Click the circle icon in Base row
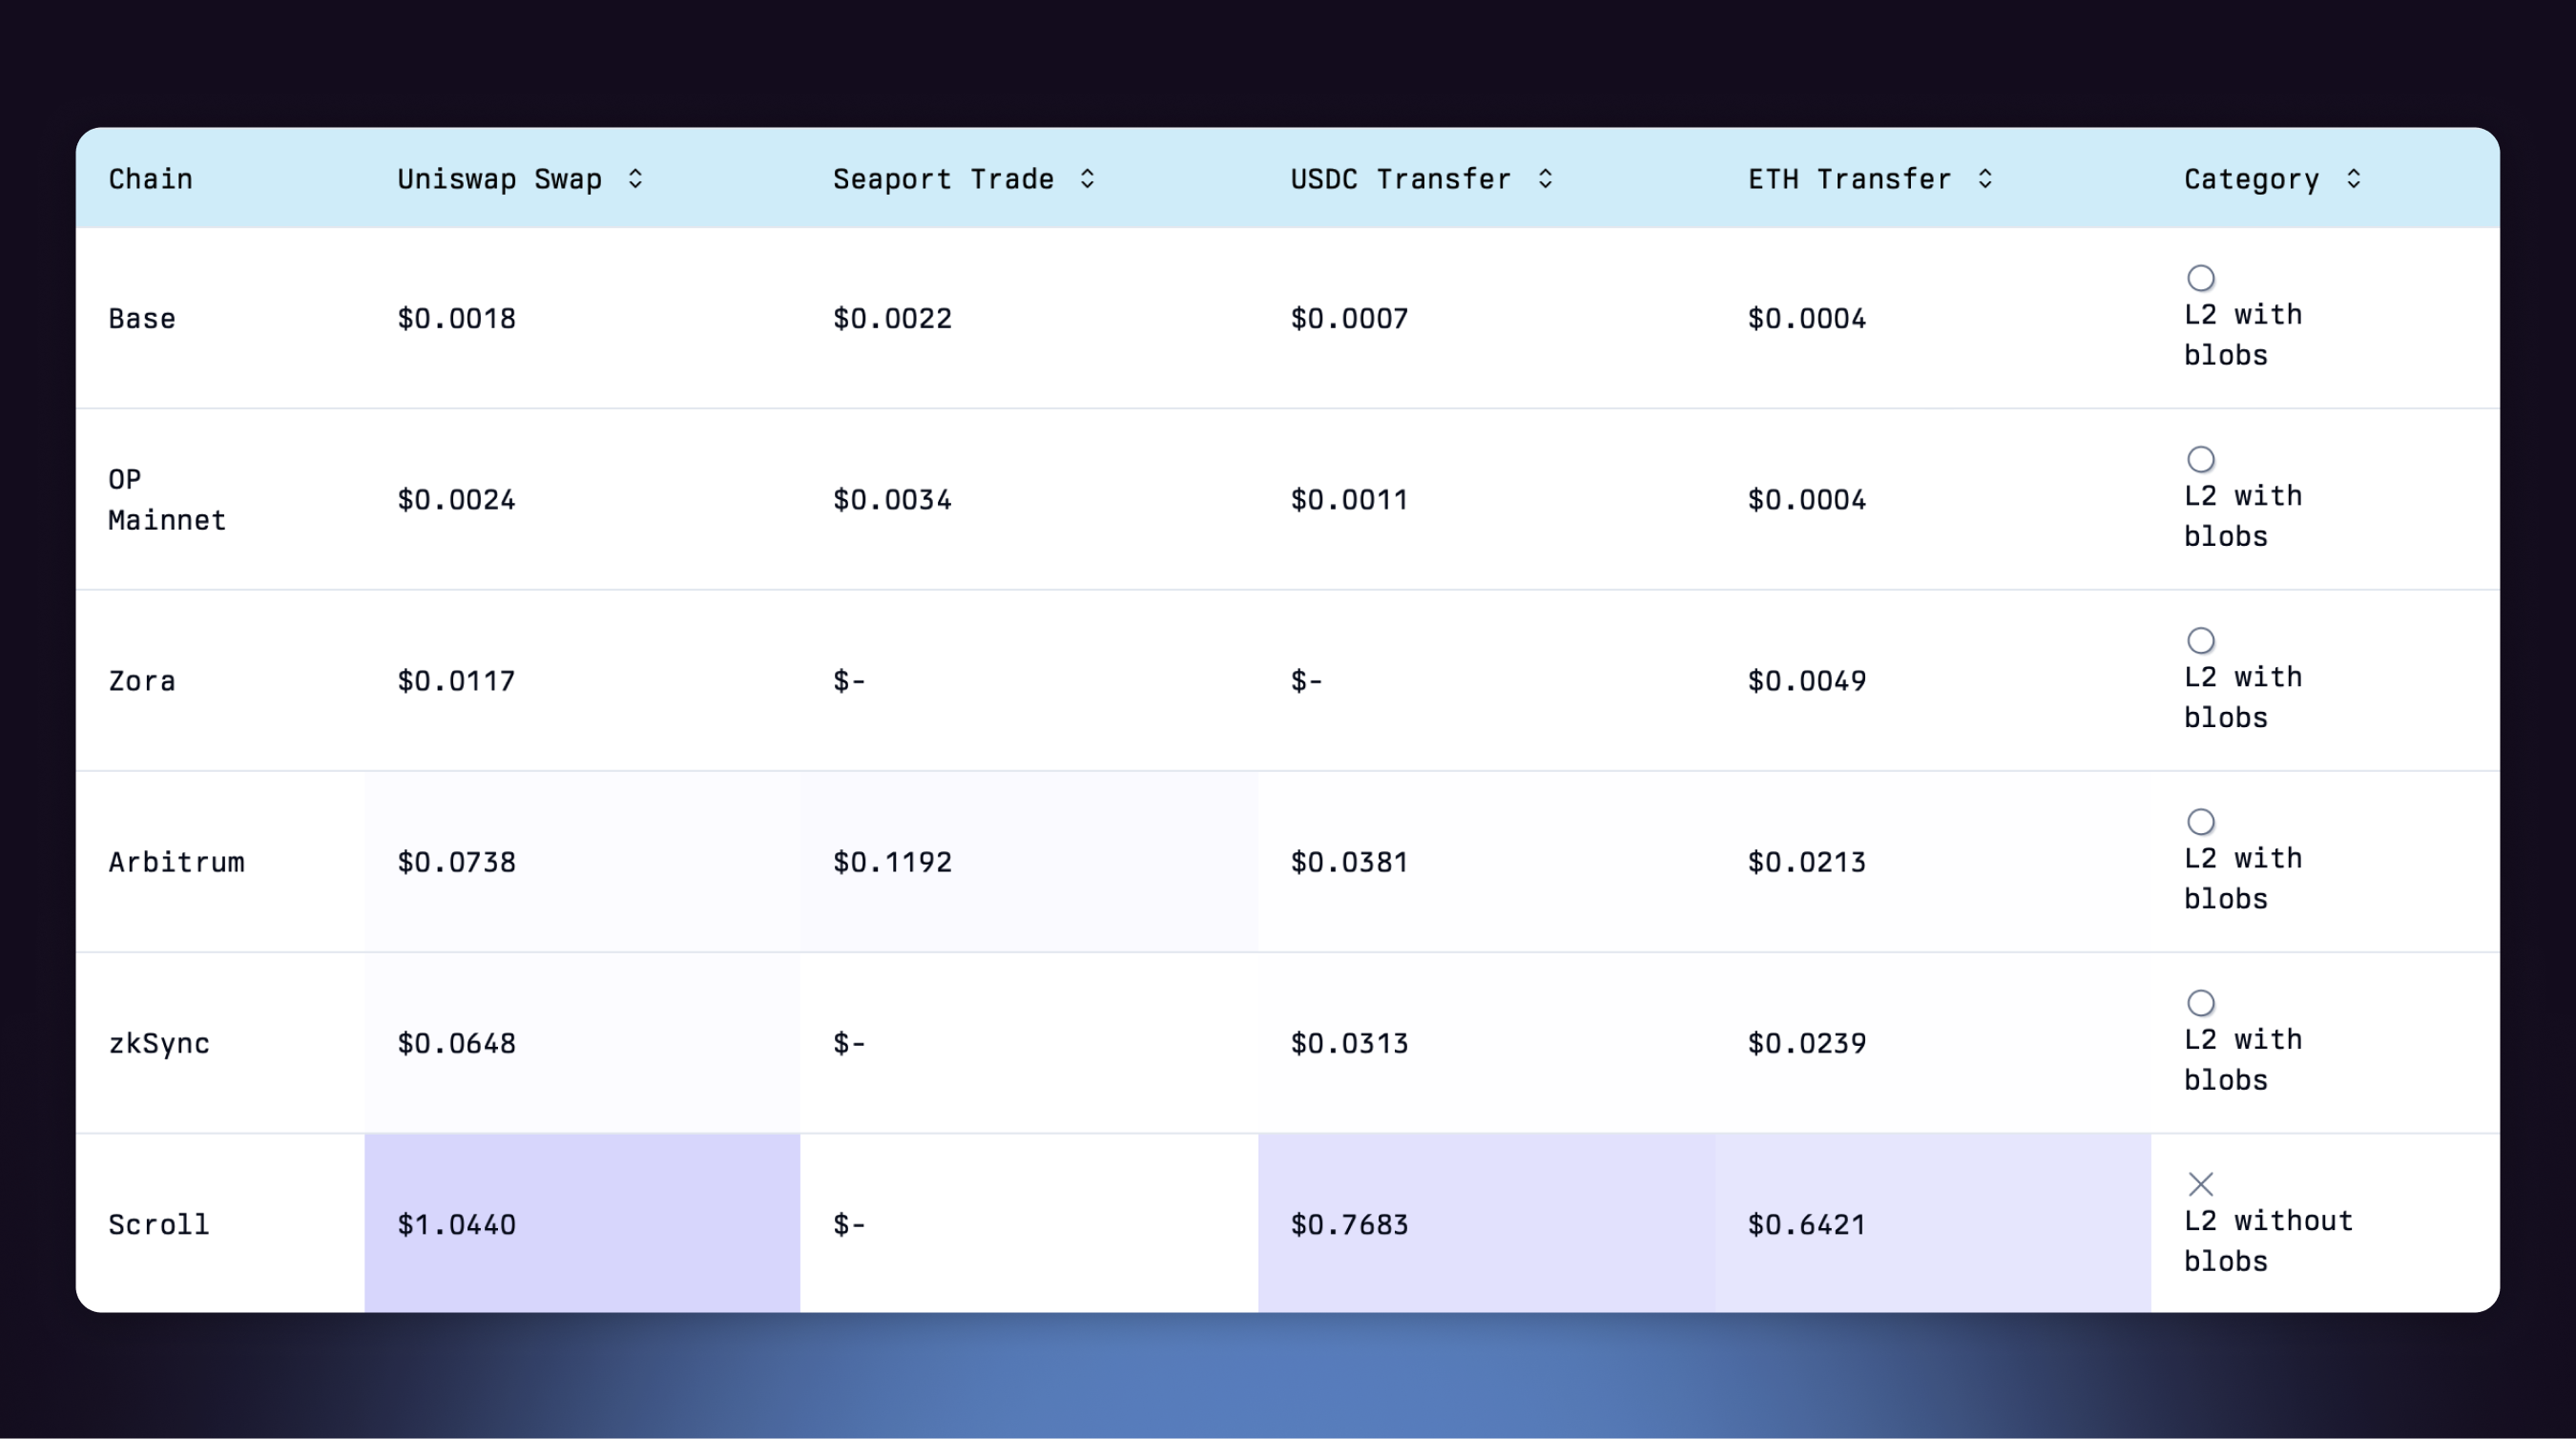Image resolution: width=2576 pixels, height=1439 pixels. click(x=2200, y=278)
